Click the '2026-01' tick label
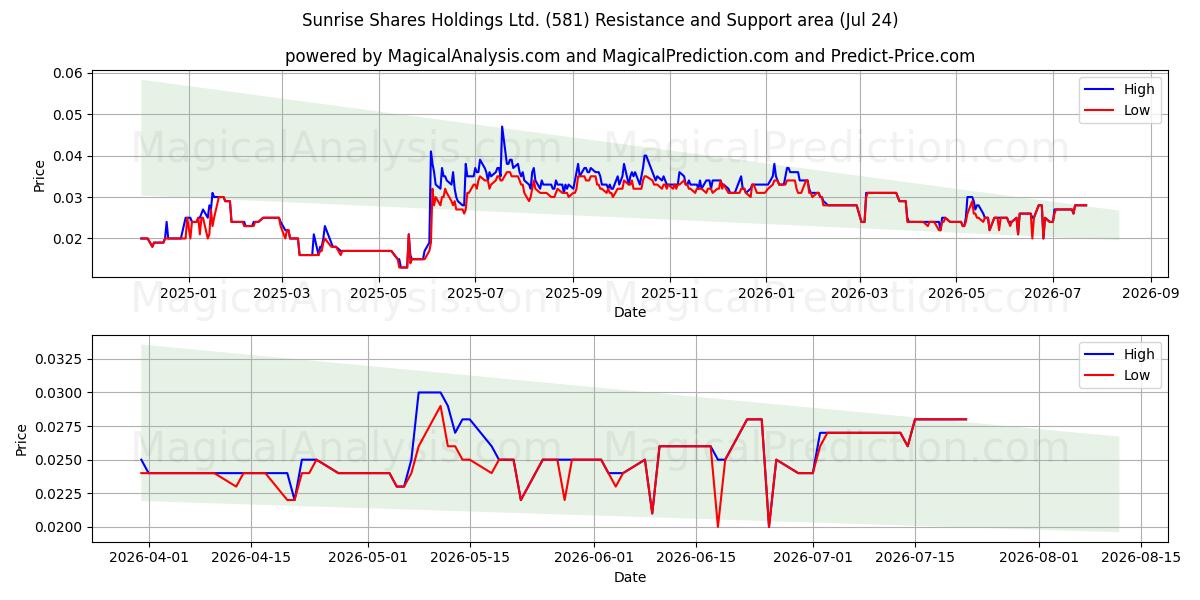 [x=767, y=293]
